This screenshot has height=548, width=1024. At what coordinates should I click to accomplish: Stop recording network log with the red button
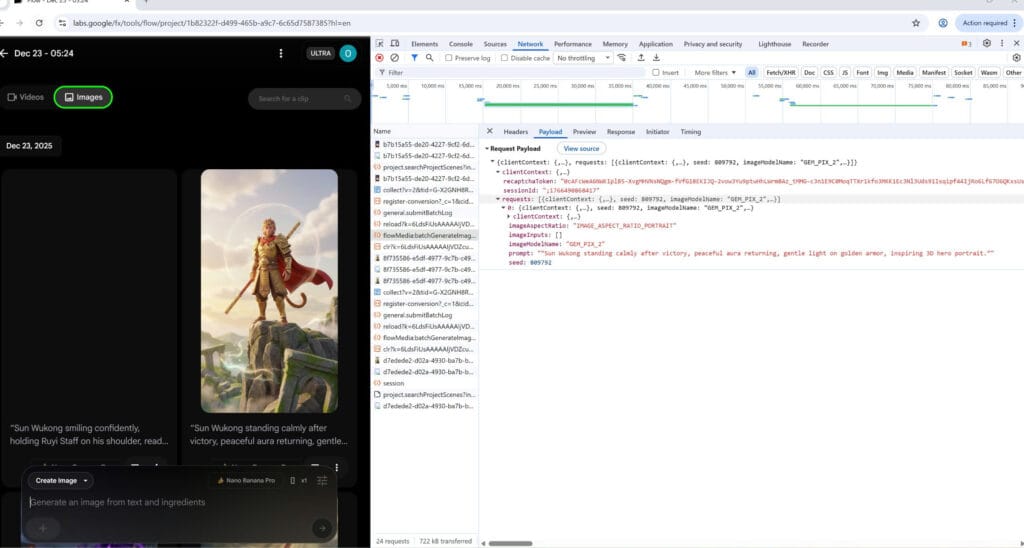pyautogui.click(x=379, y=58)
